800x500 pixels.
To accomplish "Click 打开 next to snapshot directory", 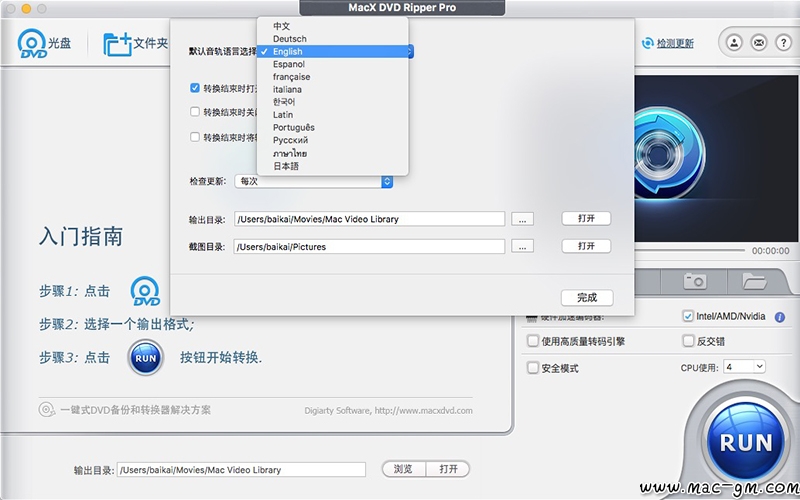I will pos(586,246).
